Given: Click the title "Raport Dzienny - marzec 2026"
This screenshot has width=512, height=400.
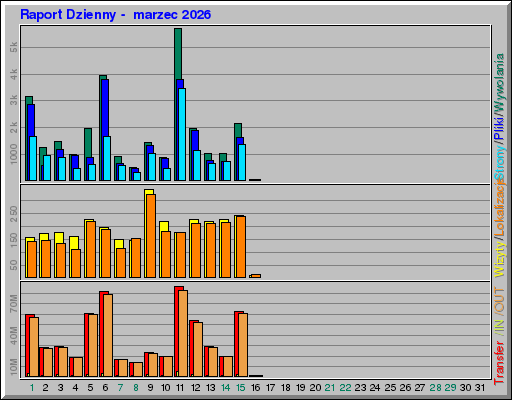Looking at the screenshot, I should (x=115, y=15).
